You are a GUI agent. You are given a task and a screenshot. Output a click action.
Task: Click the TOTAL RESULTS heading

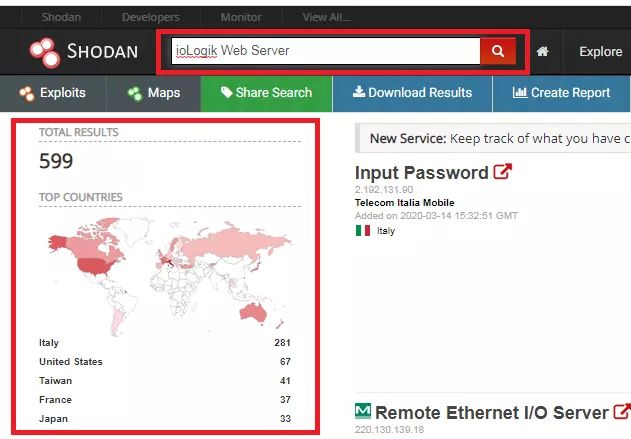79,132
